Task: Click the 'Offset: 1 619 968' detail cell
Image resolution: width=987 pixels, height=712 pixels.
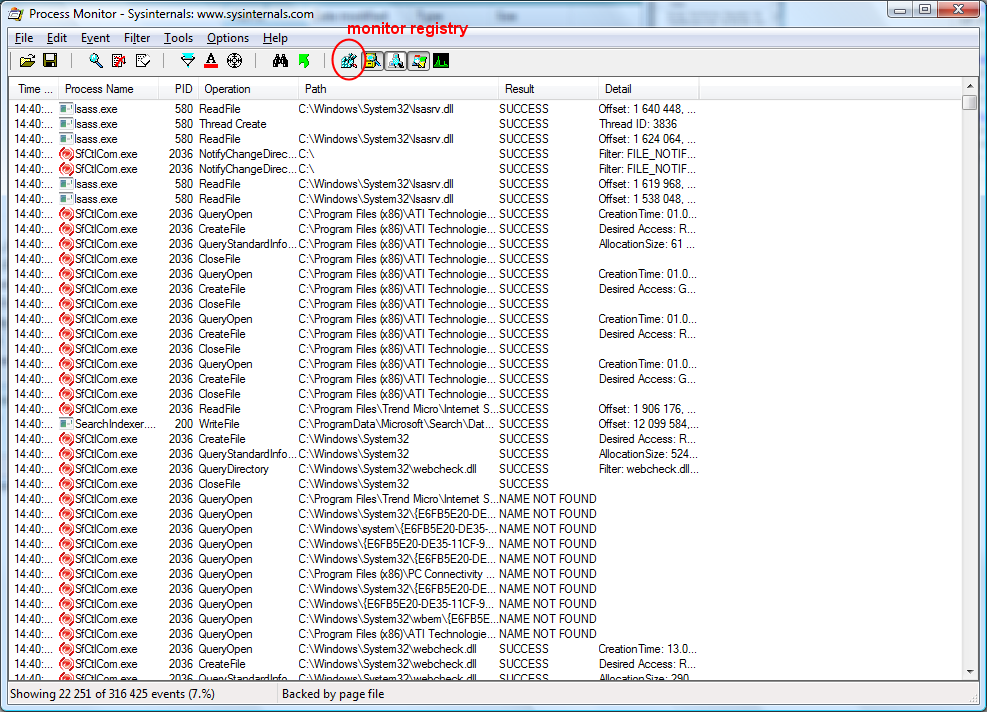Action: [647, 184]
